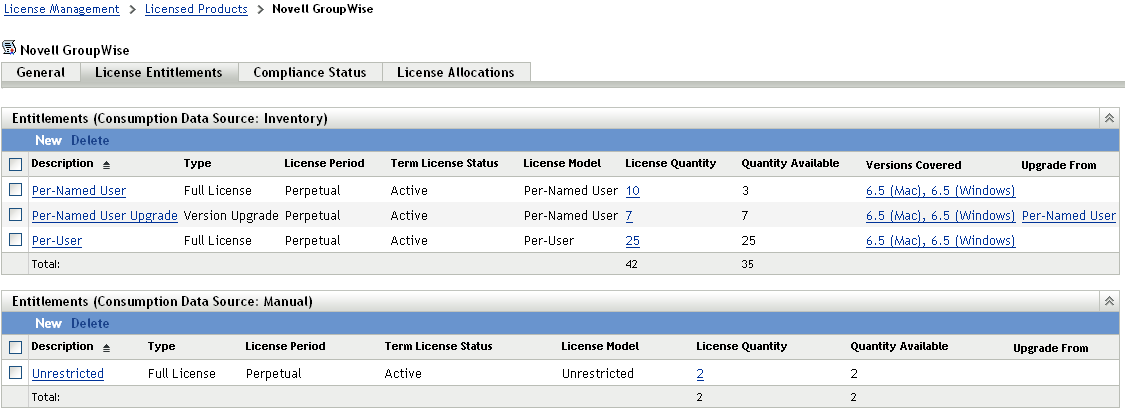Sort Inventory entitlements by Description arrow

click(107, 164)
